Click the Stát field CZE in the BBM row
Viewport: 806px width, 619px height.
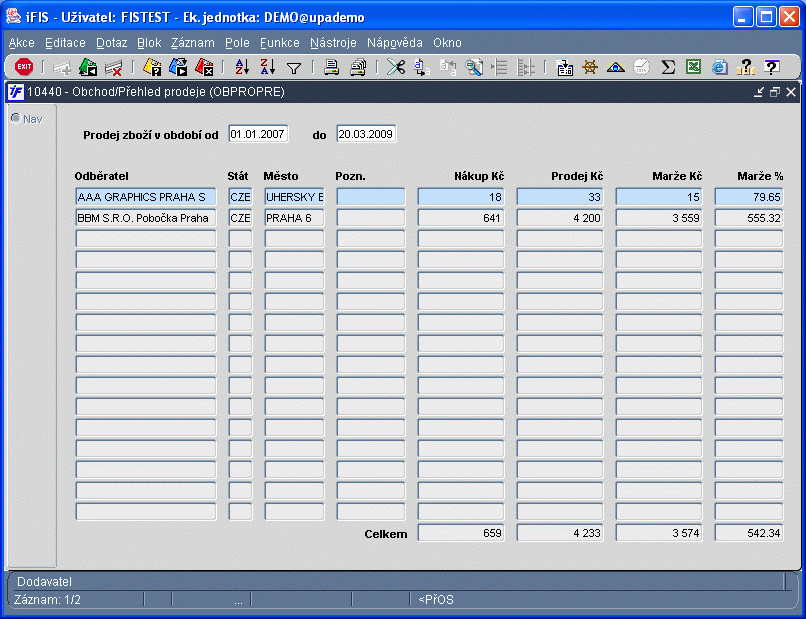tap(241, 218)
